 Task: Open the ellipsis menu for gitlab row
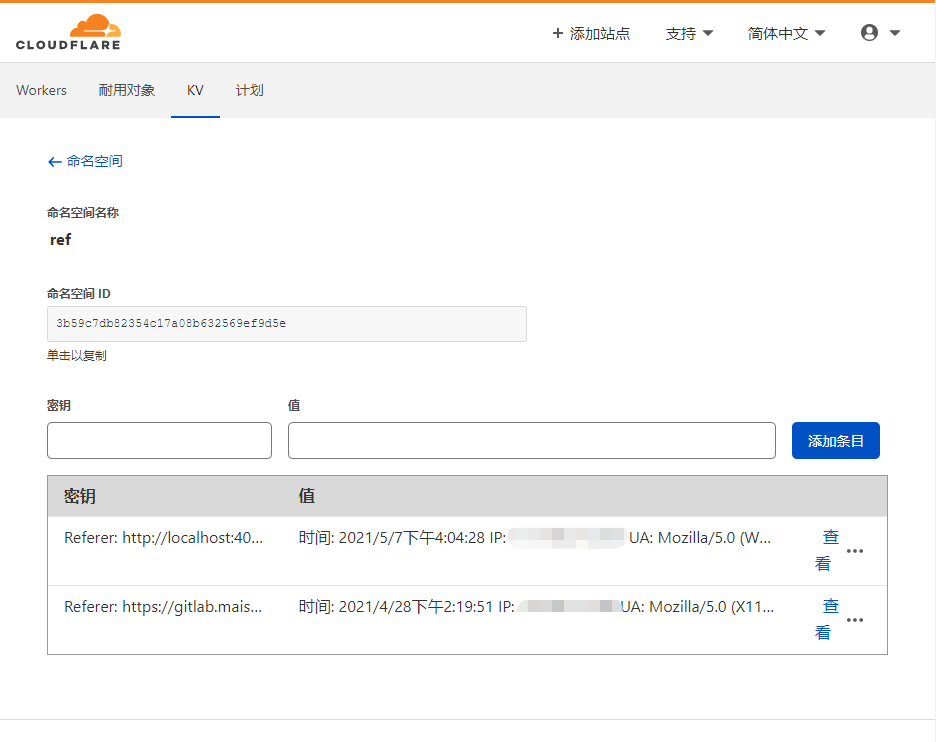(855, 620)
